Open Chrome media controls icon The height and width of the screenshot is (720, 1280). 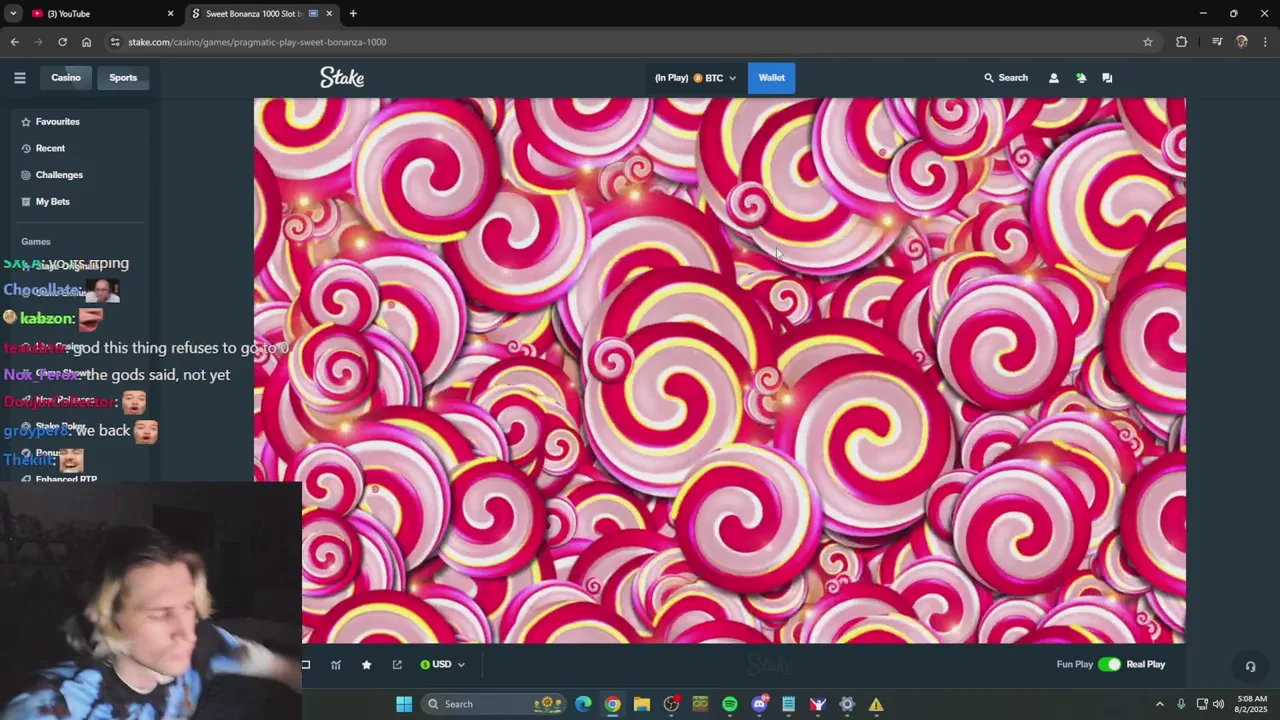click(1217, 42)
